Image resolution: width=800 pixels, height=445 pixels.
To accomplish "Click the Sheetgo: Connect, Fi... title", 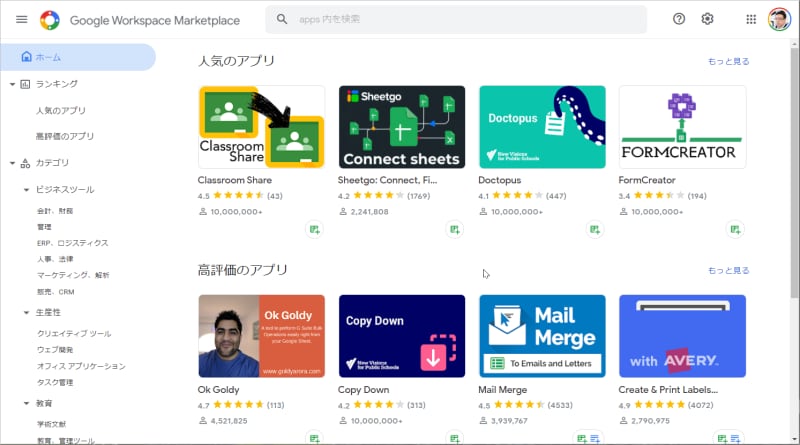I will 387,180.
